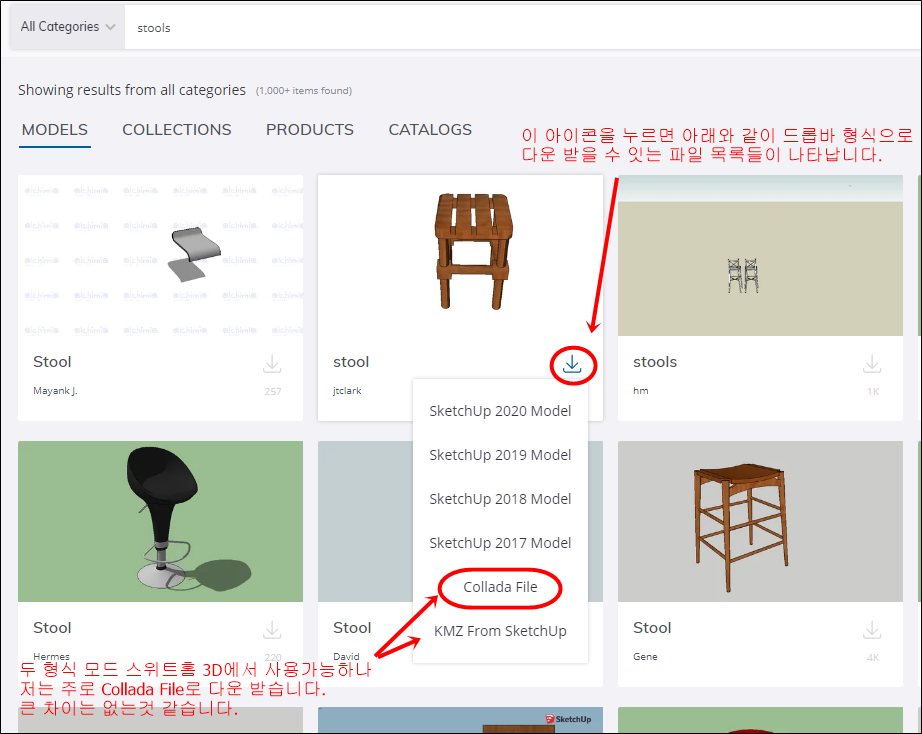Switch to the COLLECTIONS tab
Screen dimensions: 922x734
click(x=176, y=129)
